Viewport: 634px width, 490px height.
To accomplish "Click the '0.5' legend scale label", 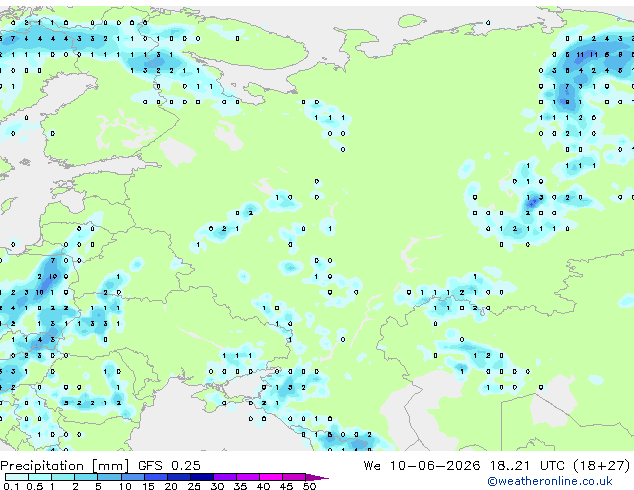I will click(34, 486).
